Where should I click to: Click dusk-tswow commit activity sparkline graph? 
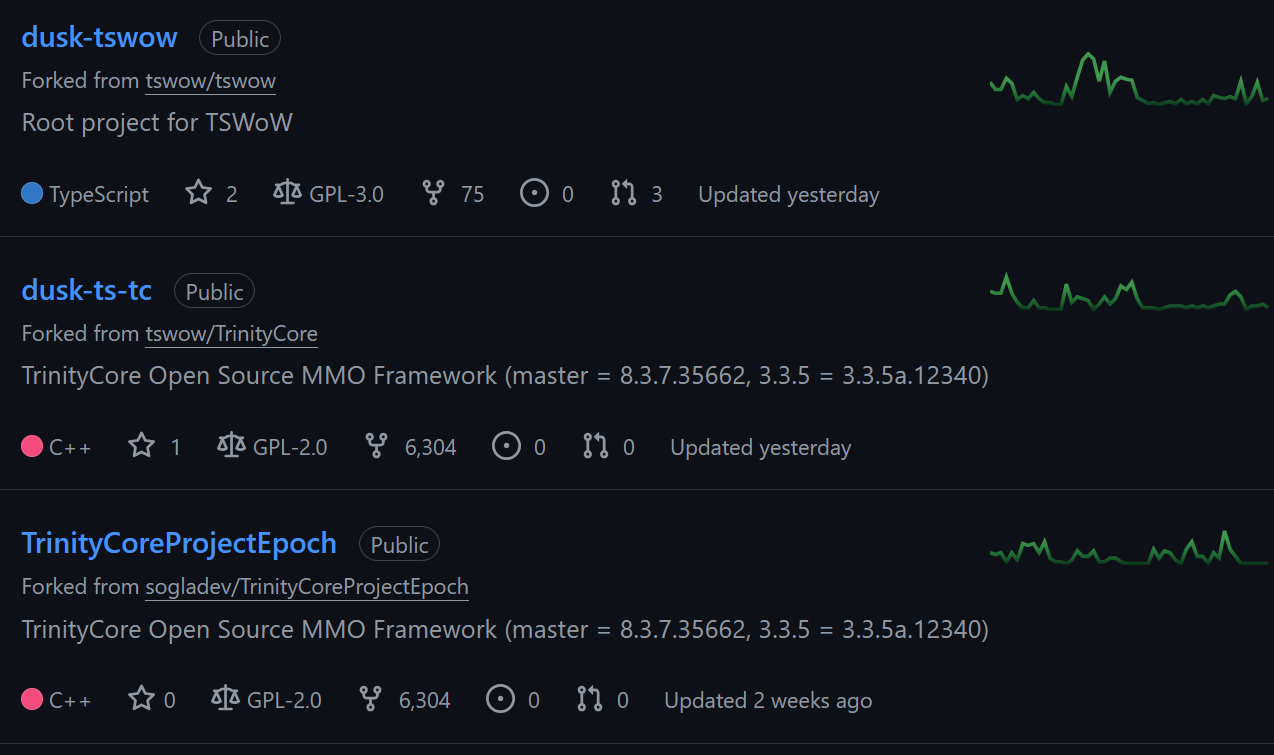point(1129,79)
